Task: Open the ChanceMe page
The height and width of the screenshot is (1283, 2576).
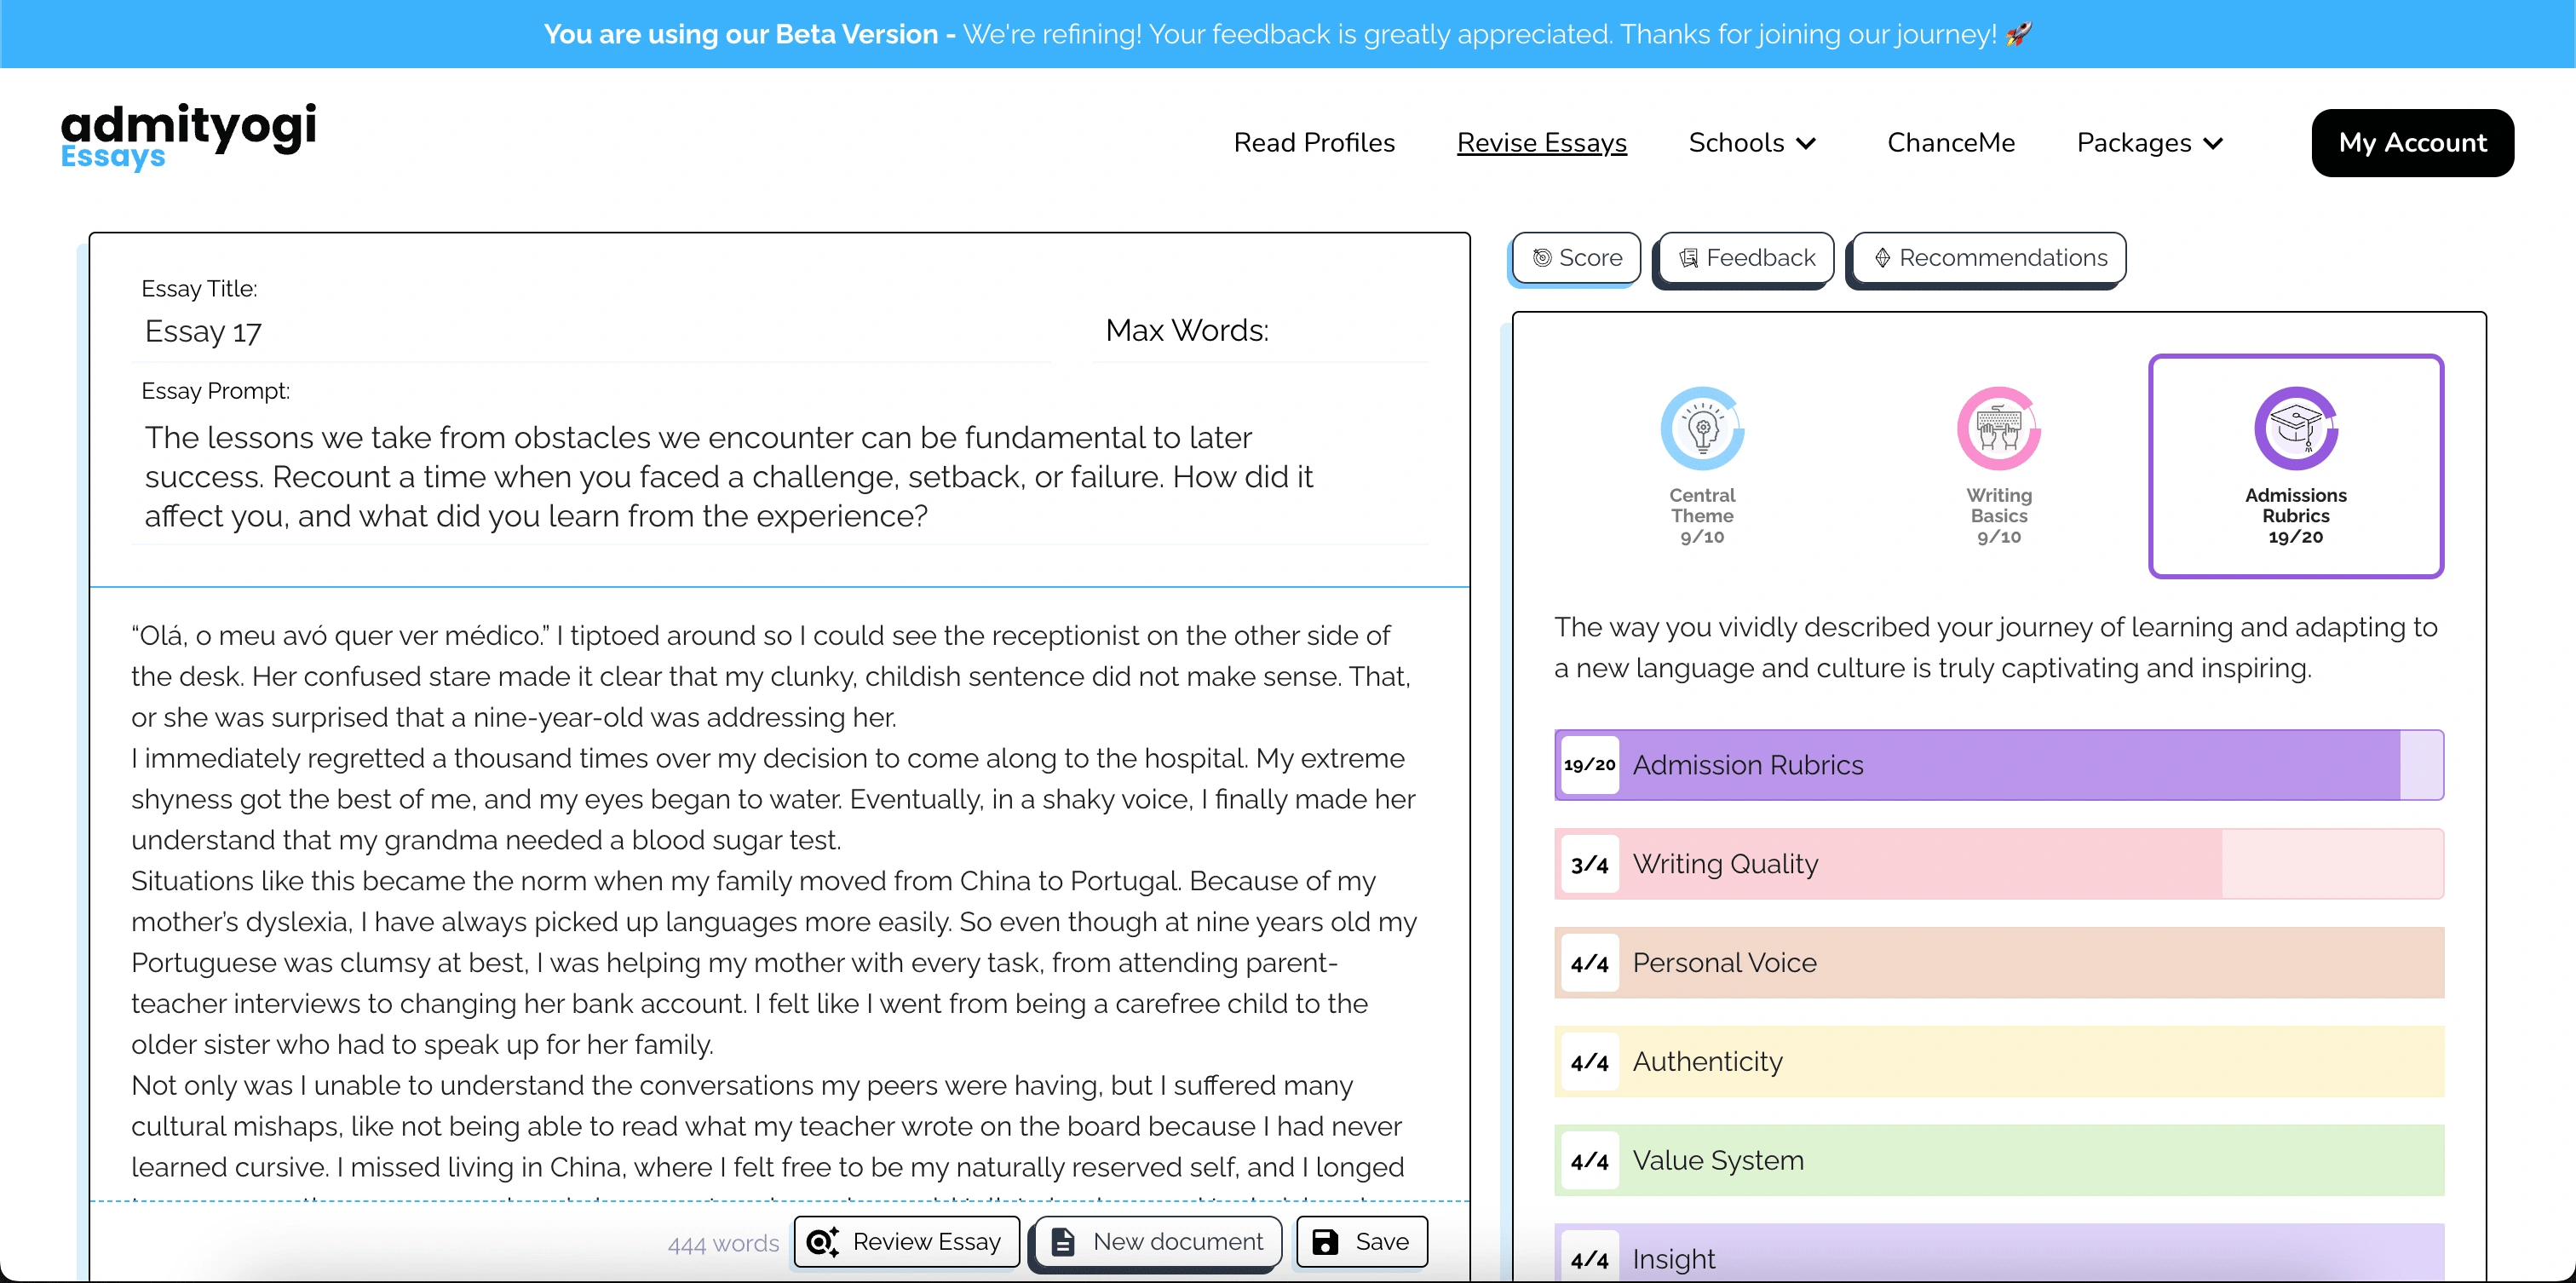Action: (x=1950, y=143)
